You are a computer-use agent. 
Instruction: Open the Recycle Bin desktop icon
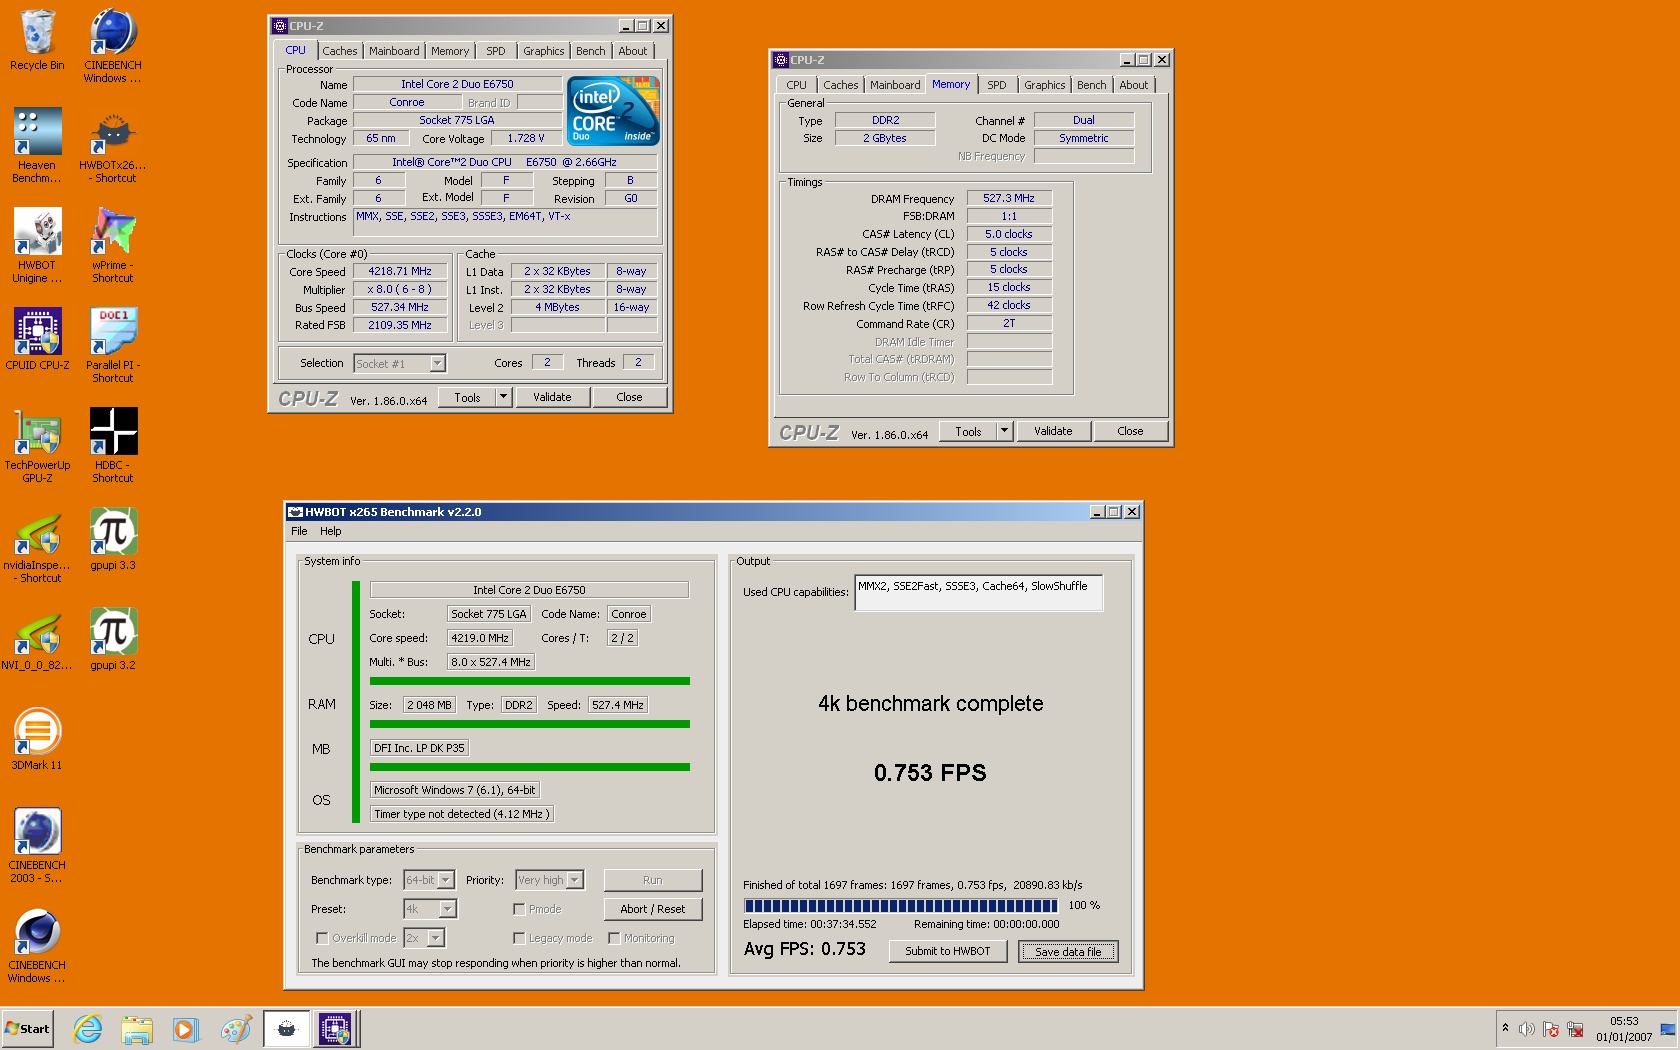click(x=37, y=40)
